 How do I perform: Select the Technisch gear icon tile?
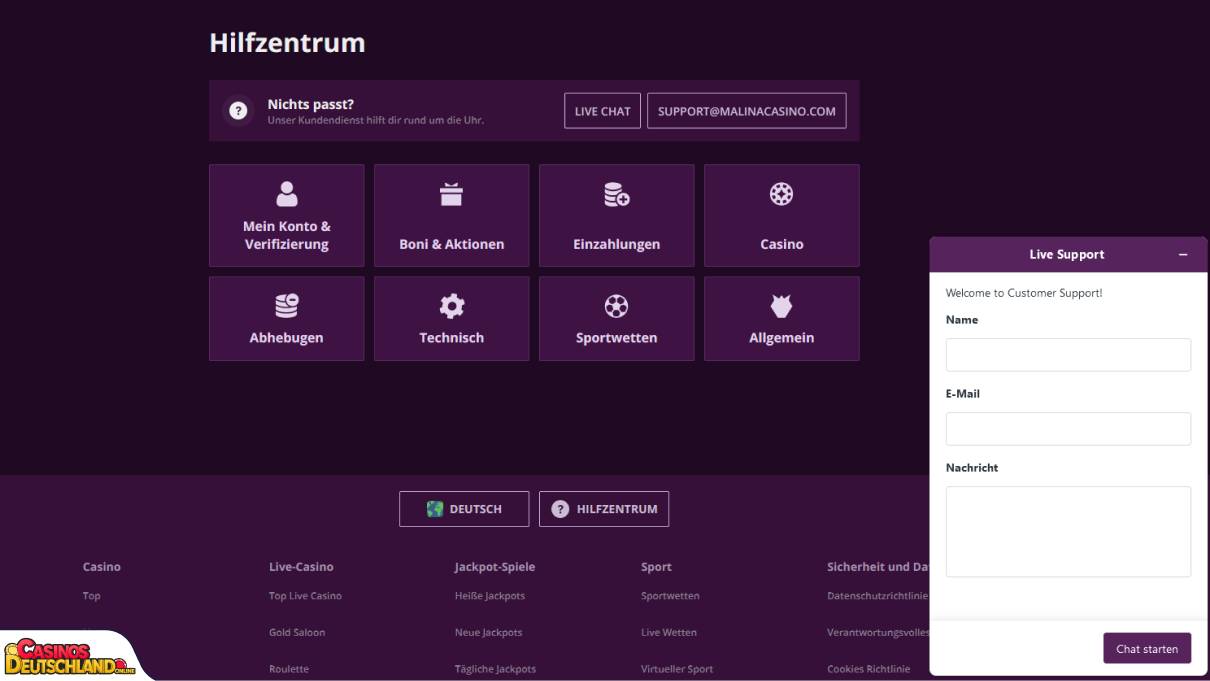[451, 318]
